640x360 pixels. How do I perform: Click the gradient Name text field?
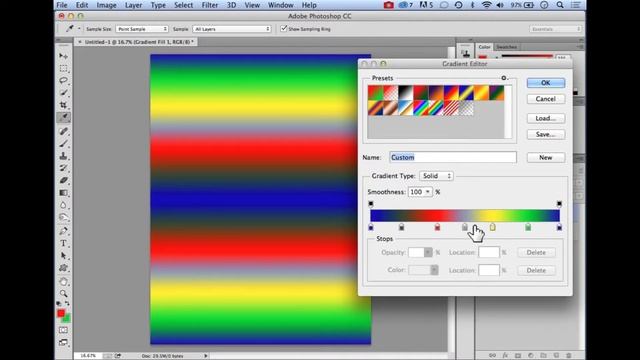[x=453, y=158]
